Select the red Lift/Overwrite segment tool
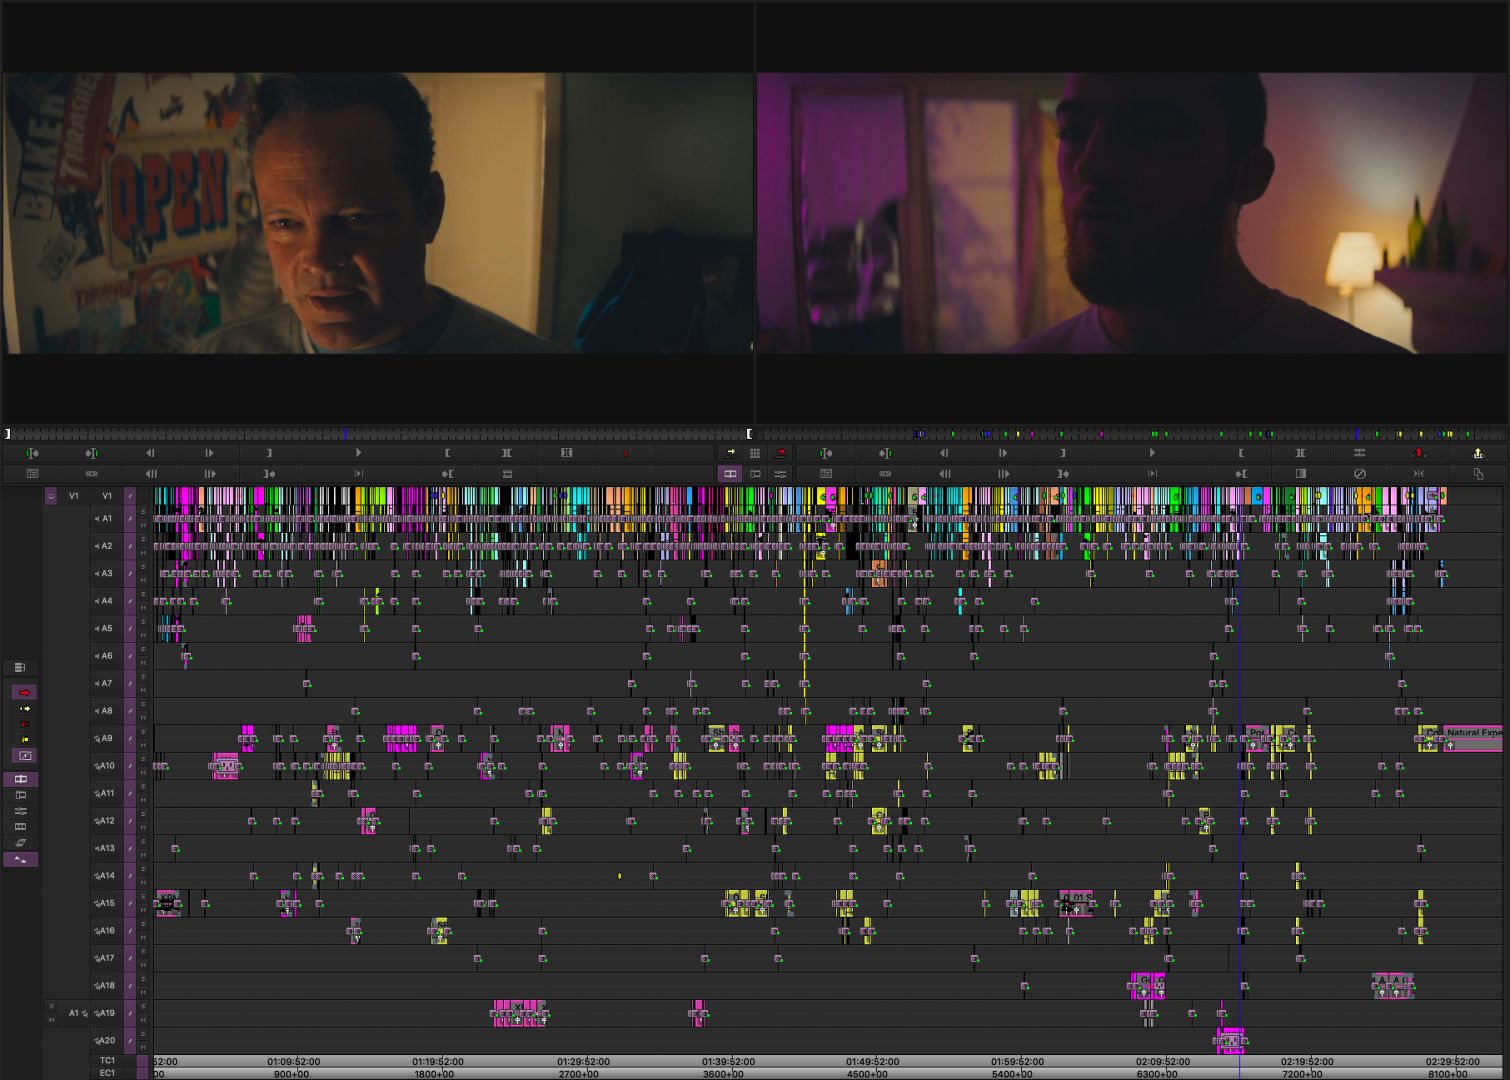Screen dimensions: 1510x1080 click(24, 692)
